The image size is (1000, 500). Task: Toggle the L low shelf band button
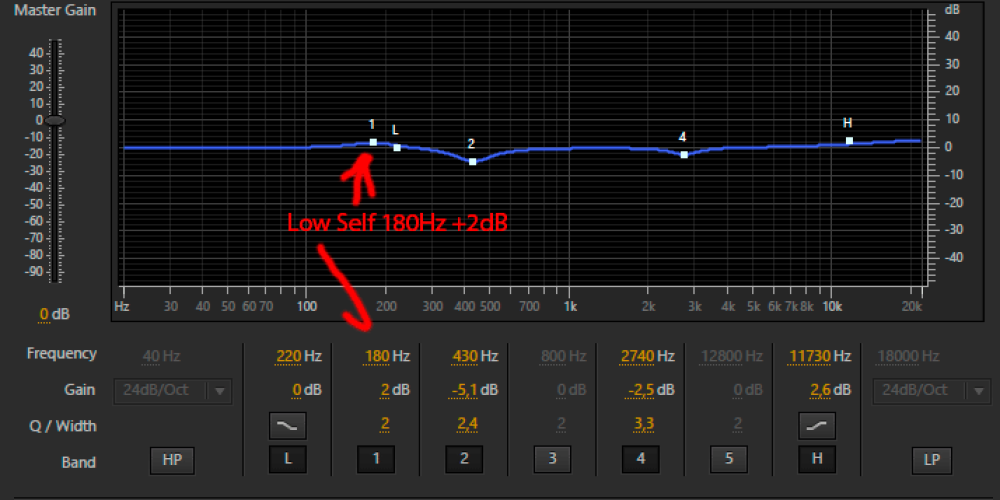pos(287,461)
